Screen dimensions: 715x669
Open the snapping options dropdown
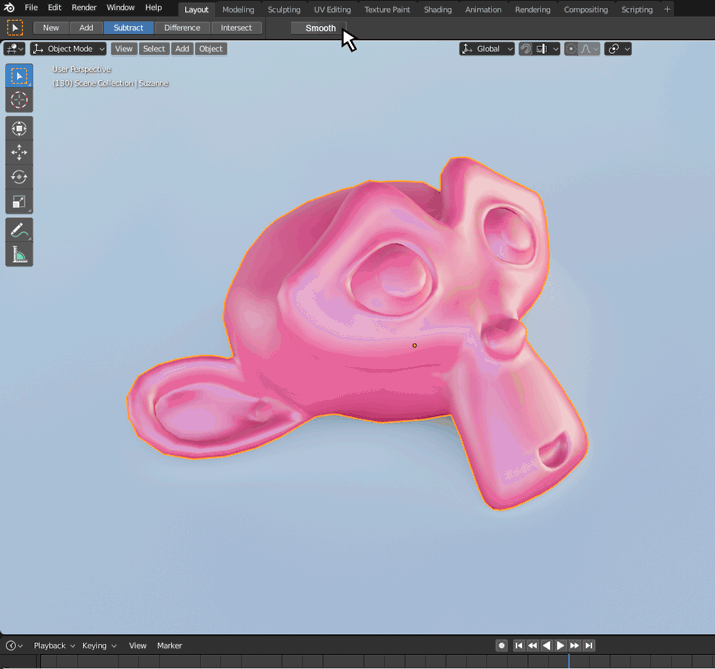tap(546, 49)
